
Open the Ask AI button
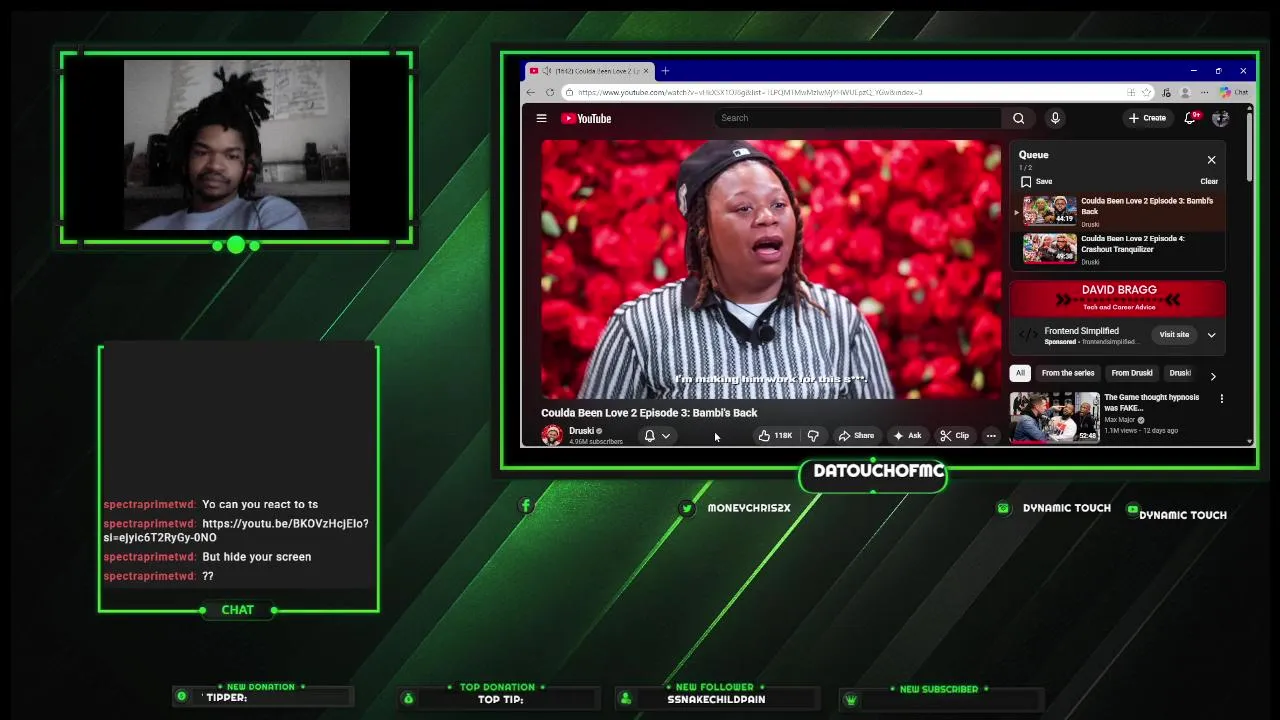[907, 436]
